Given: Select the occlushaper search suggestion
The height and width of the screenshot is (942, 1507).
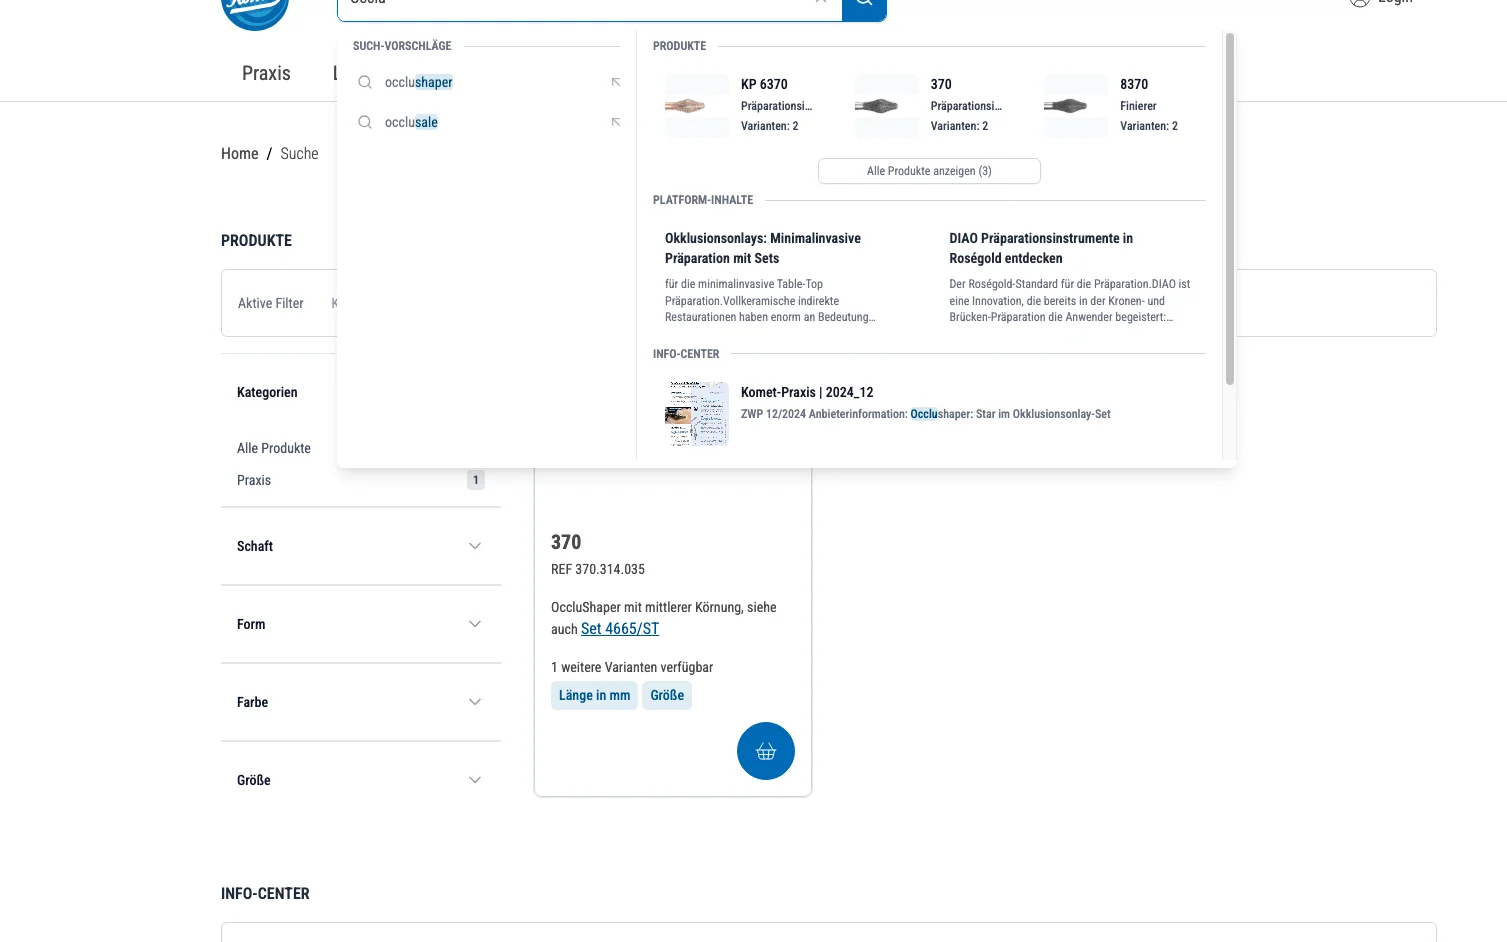Looking at the screenshot, I should click(x=418, y=82).
